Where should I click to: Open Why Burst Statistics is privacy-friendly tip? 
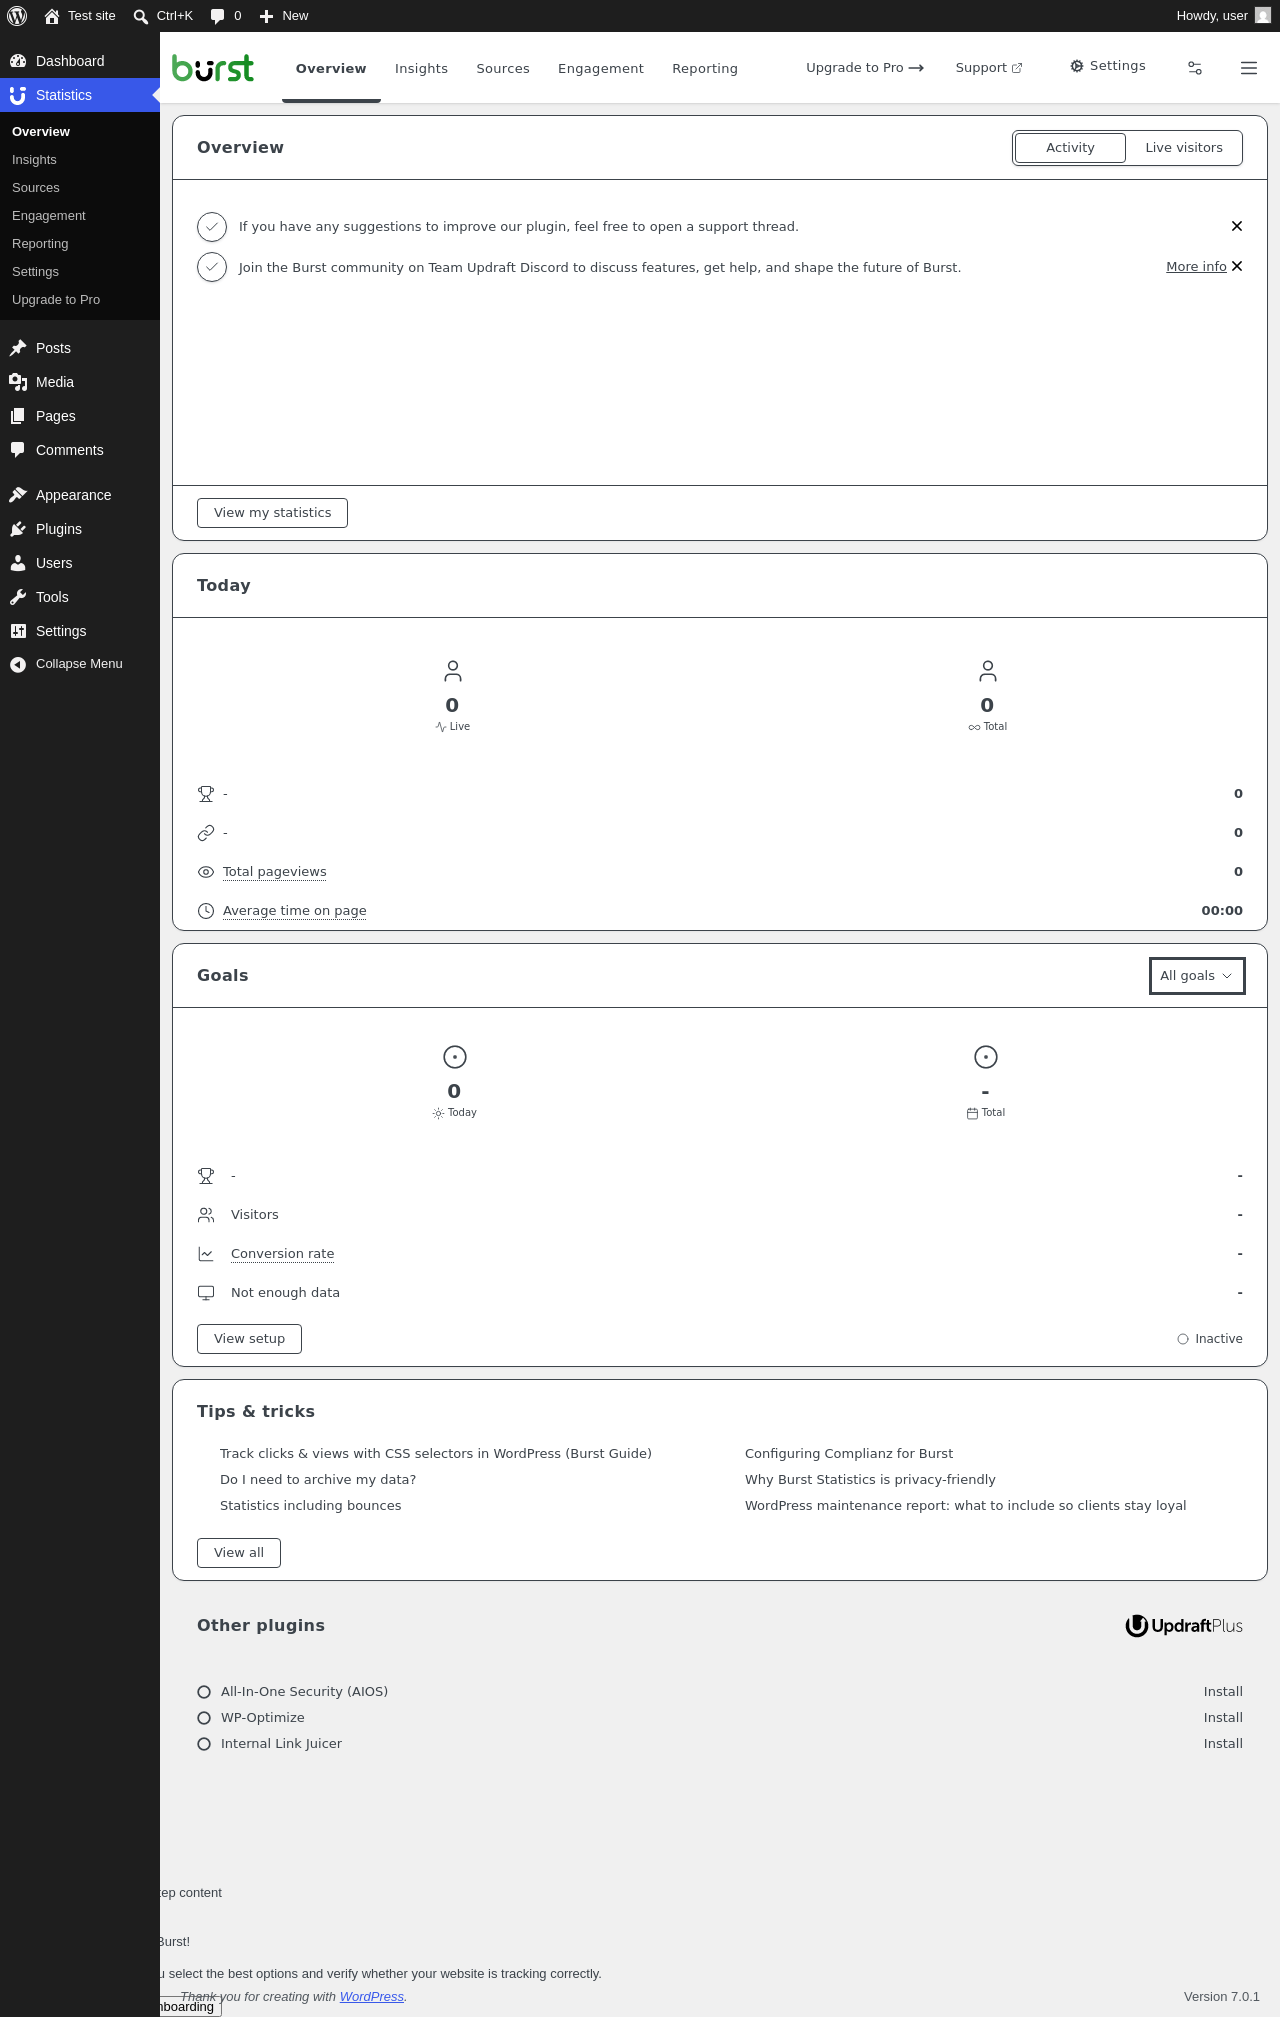point(870,1480)
